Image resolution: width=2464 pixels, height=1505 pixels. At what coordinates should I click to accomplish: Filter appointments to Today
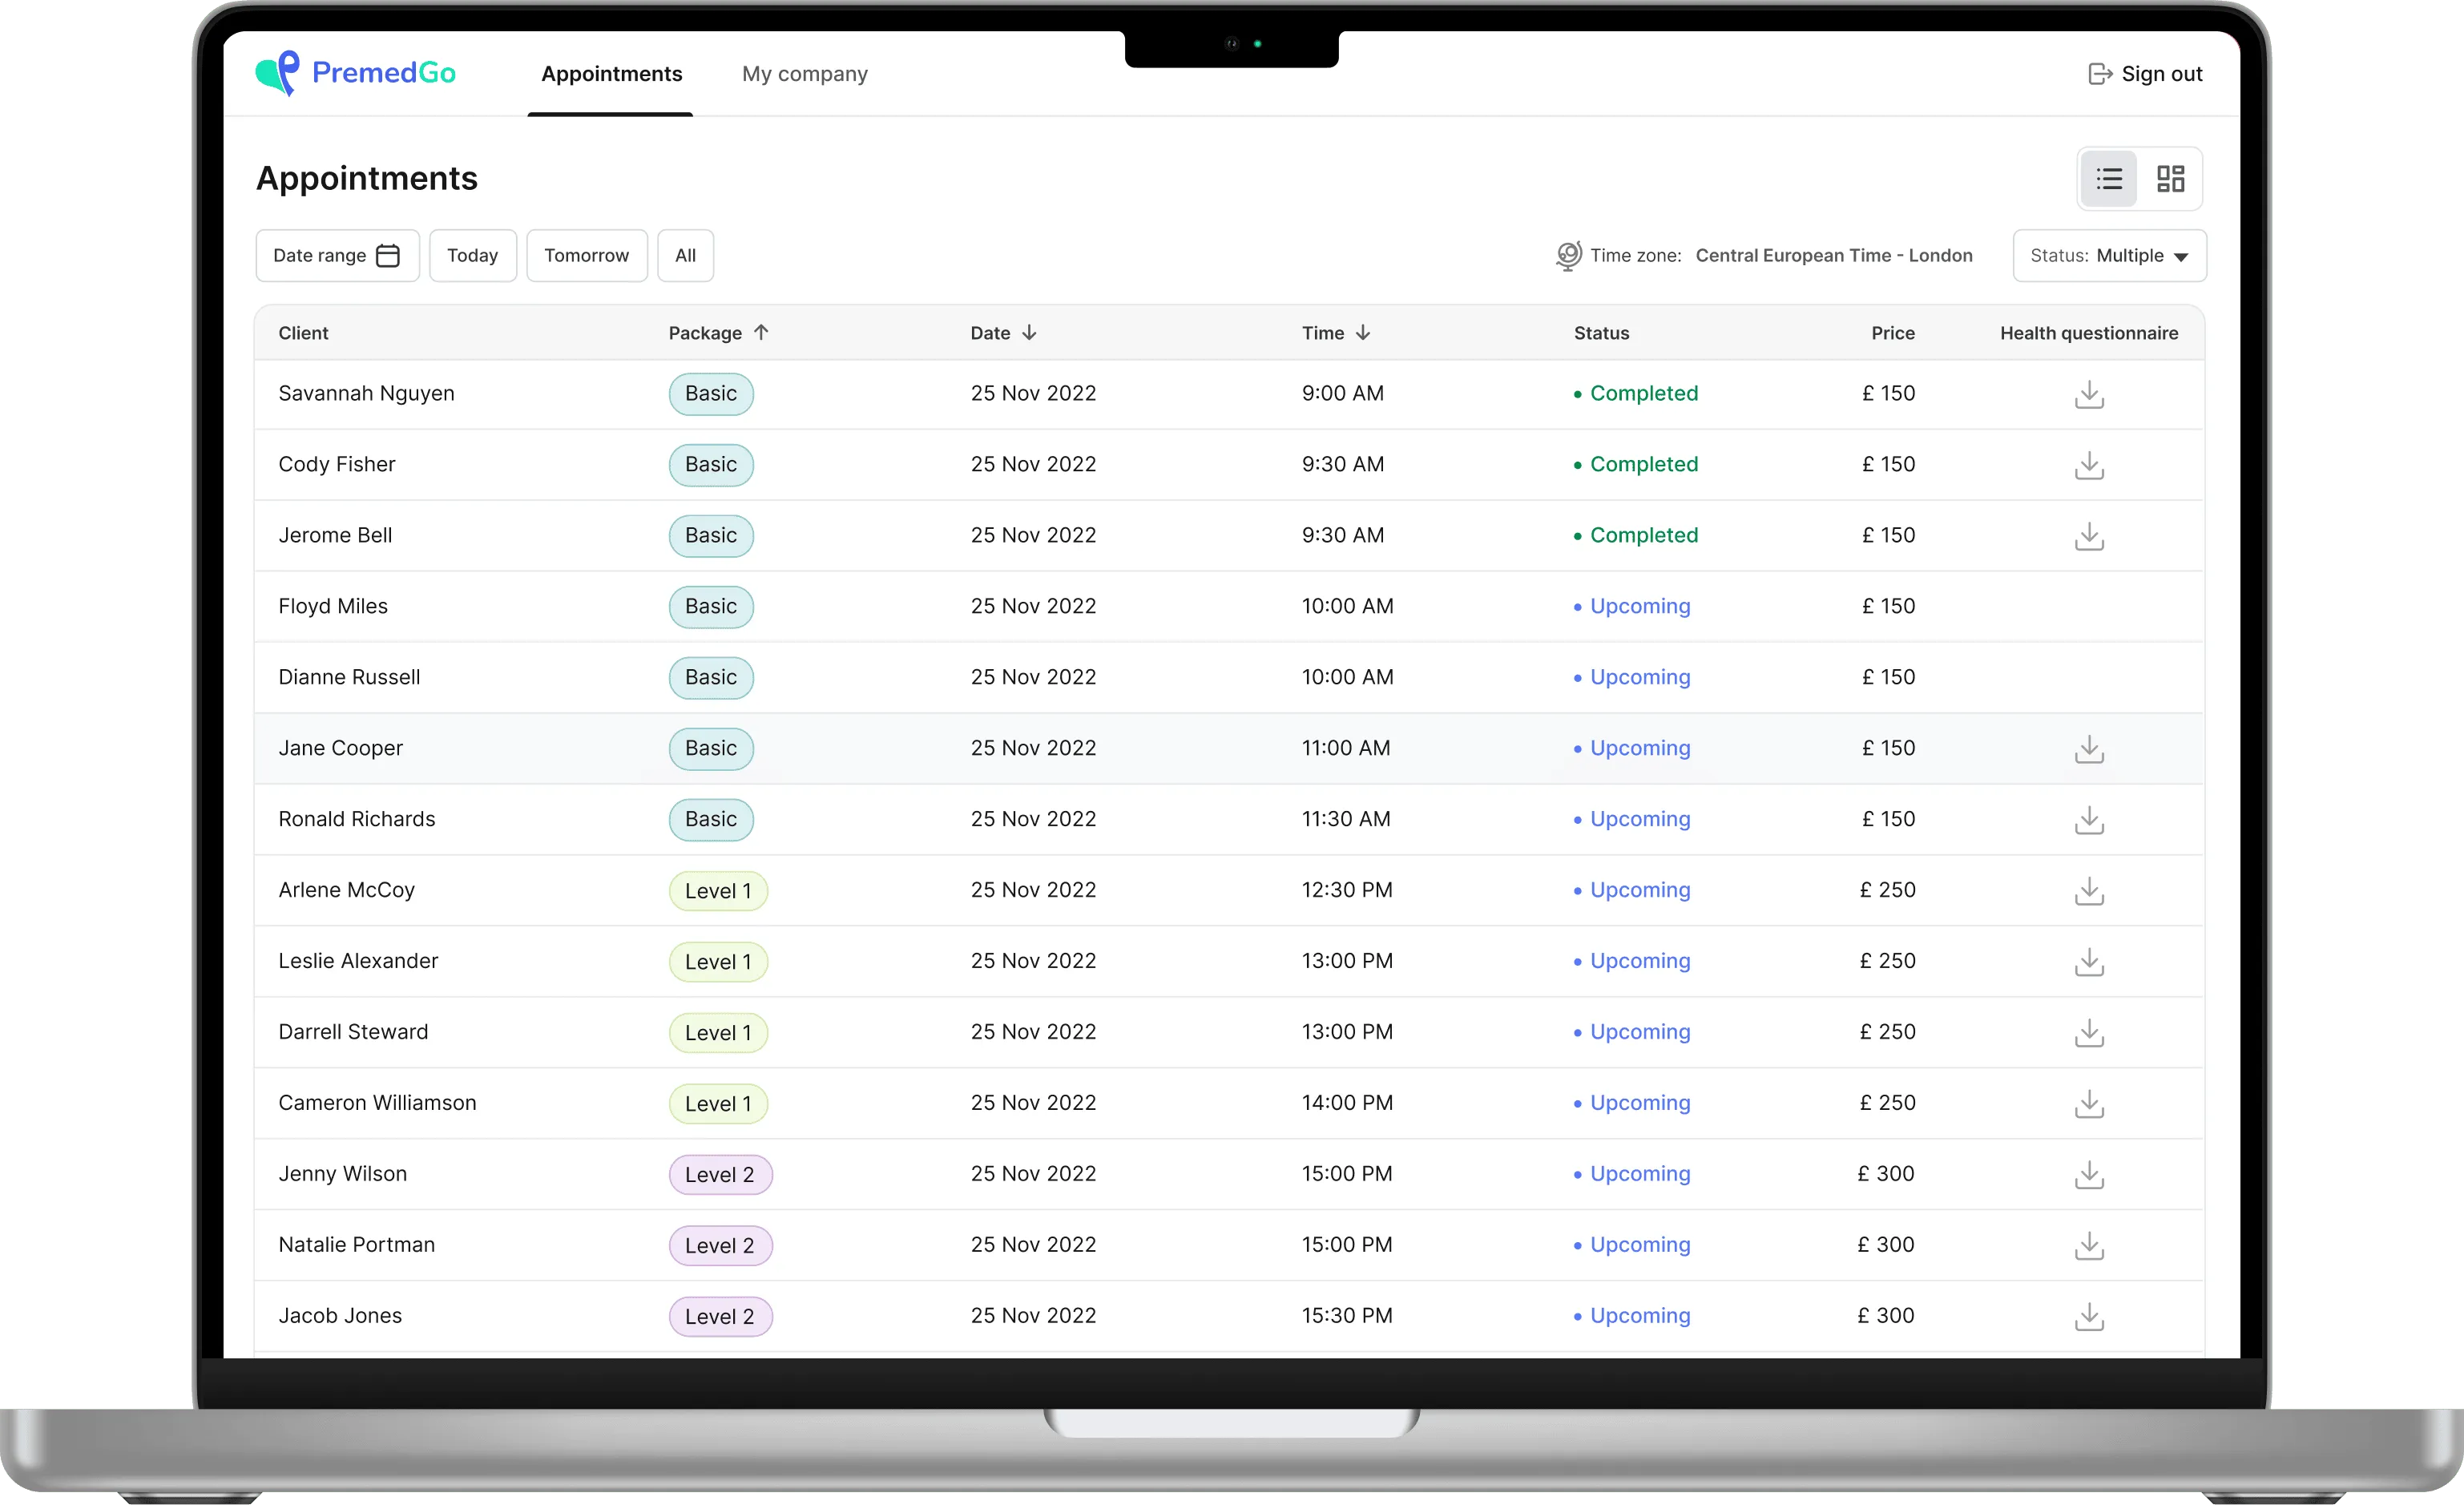472,256
